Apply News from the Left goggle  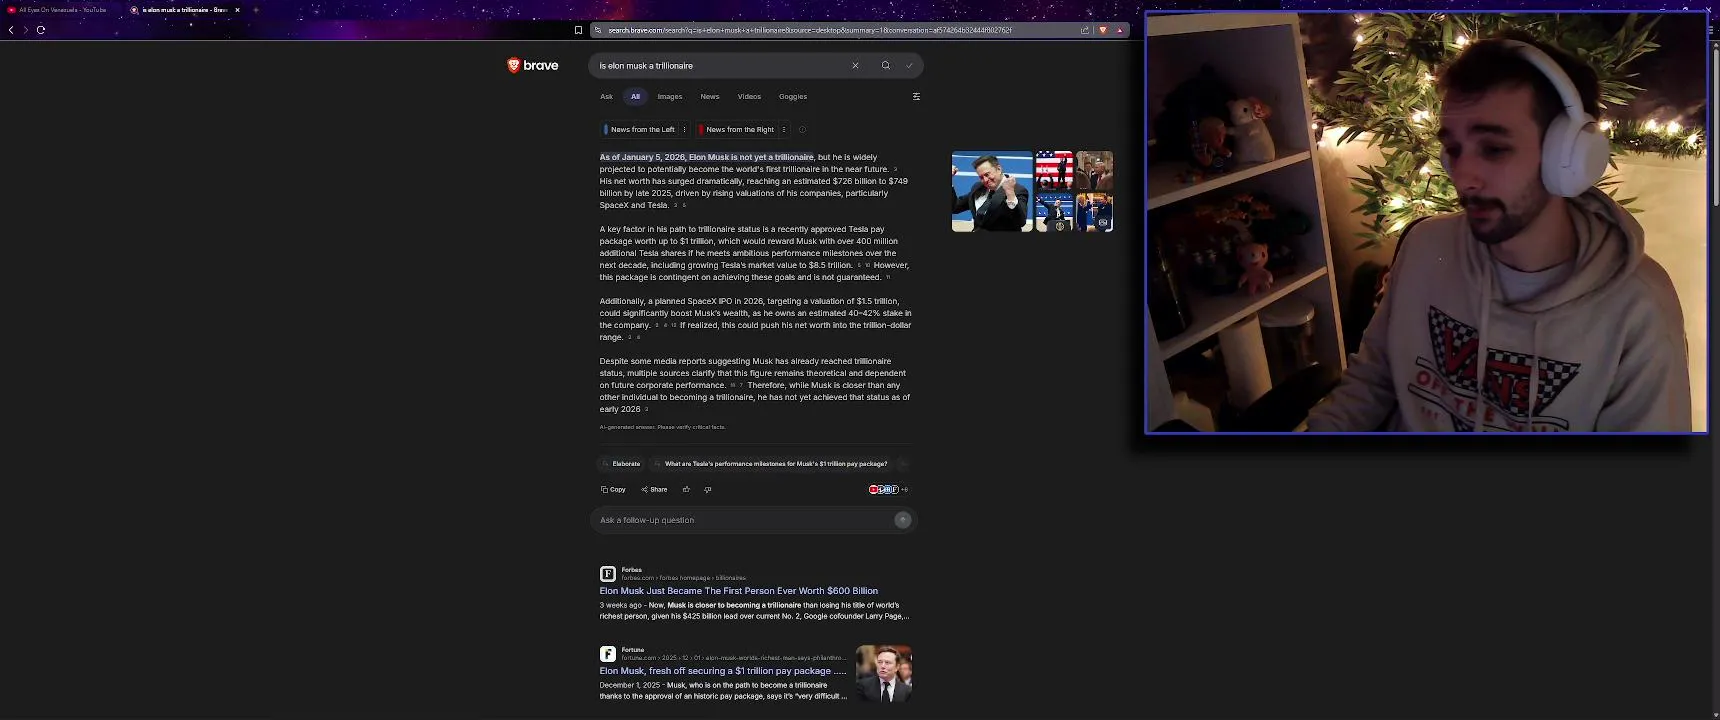tap(640, 130)
